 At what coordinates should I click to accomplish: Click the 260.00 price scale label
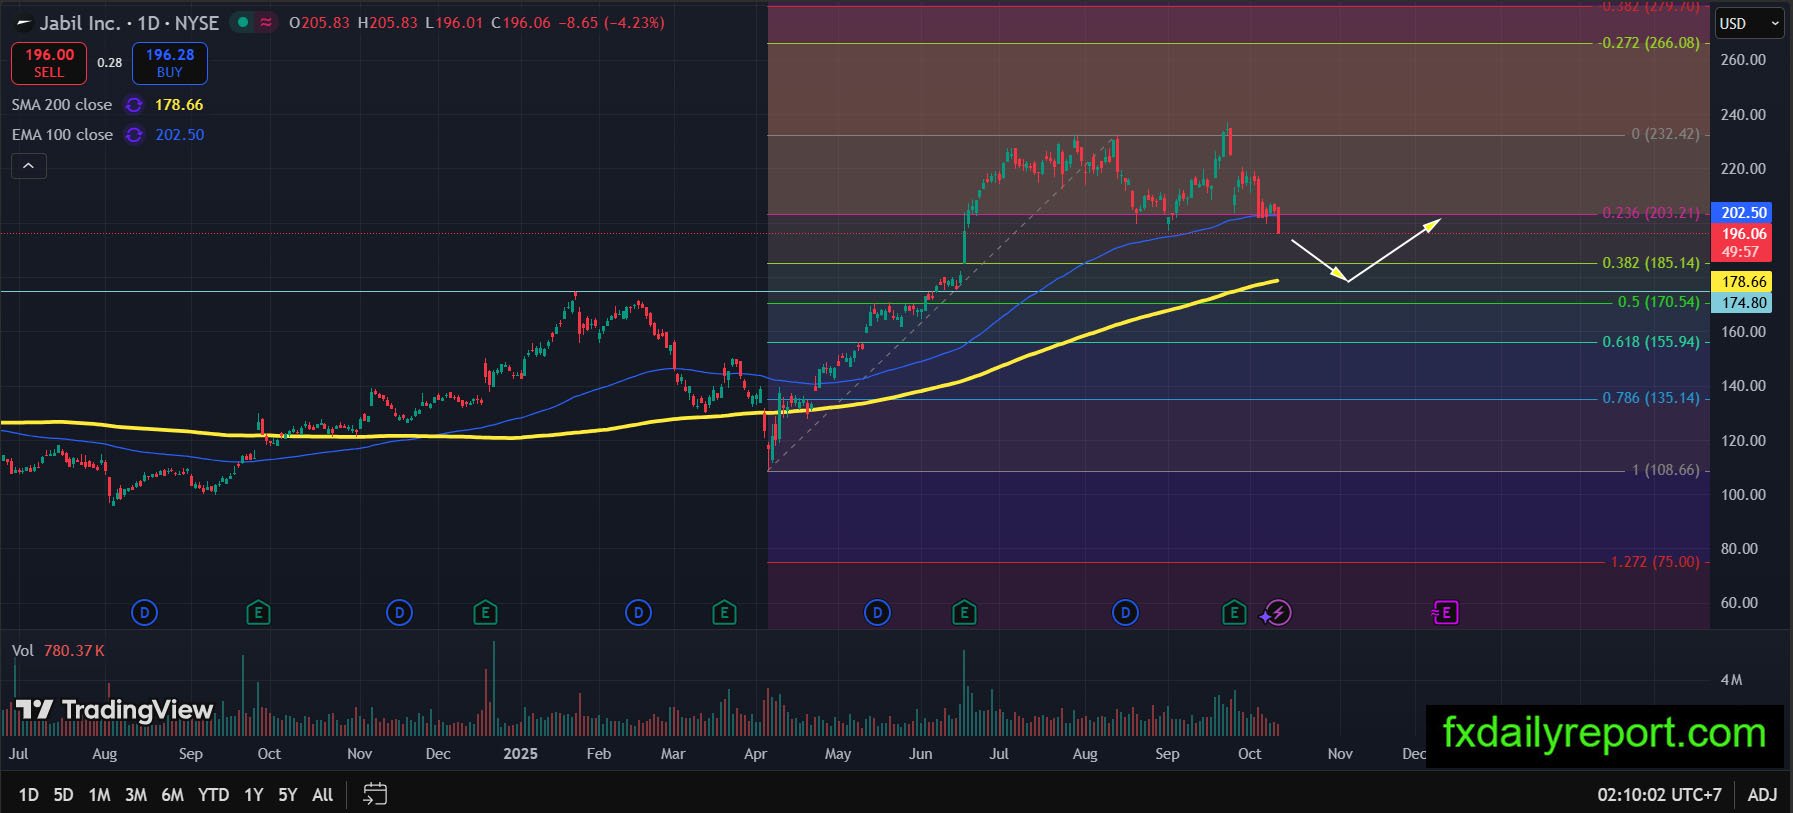1743,60
